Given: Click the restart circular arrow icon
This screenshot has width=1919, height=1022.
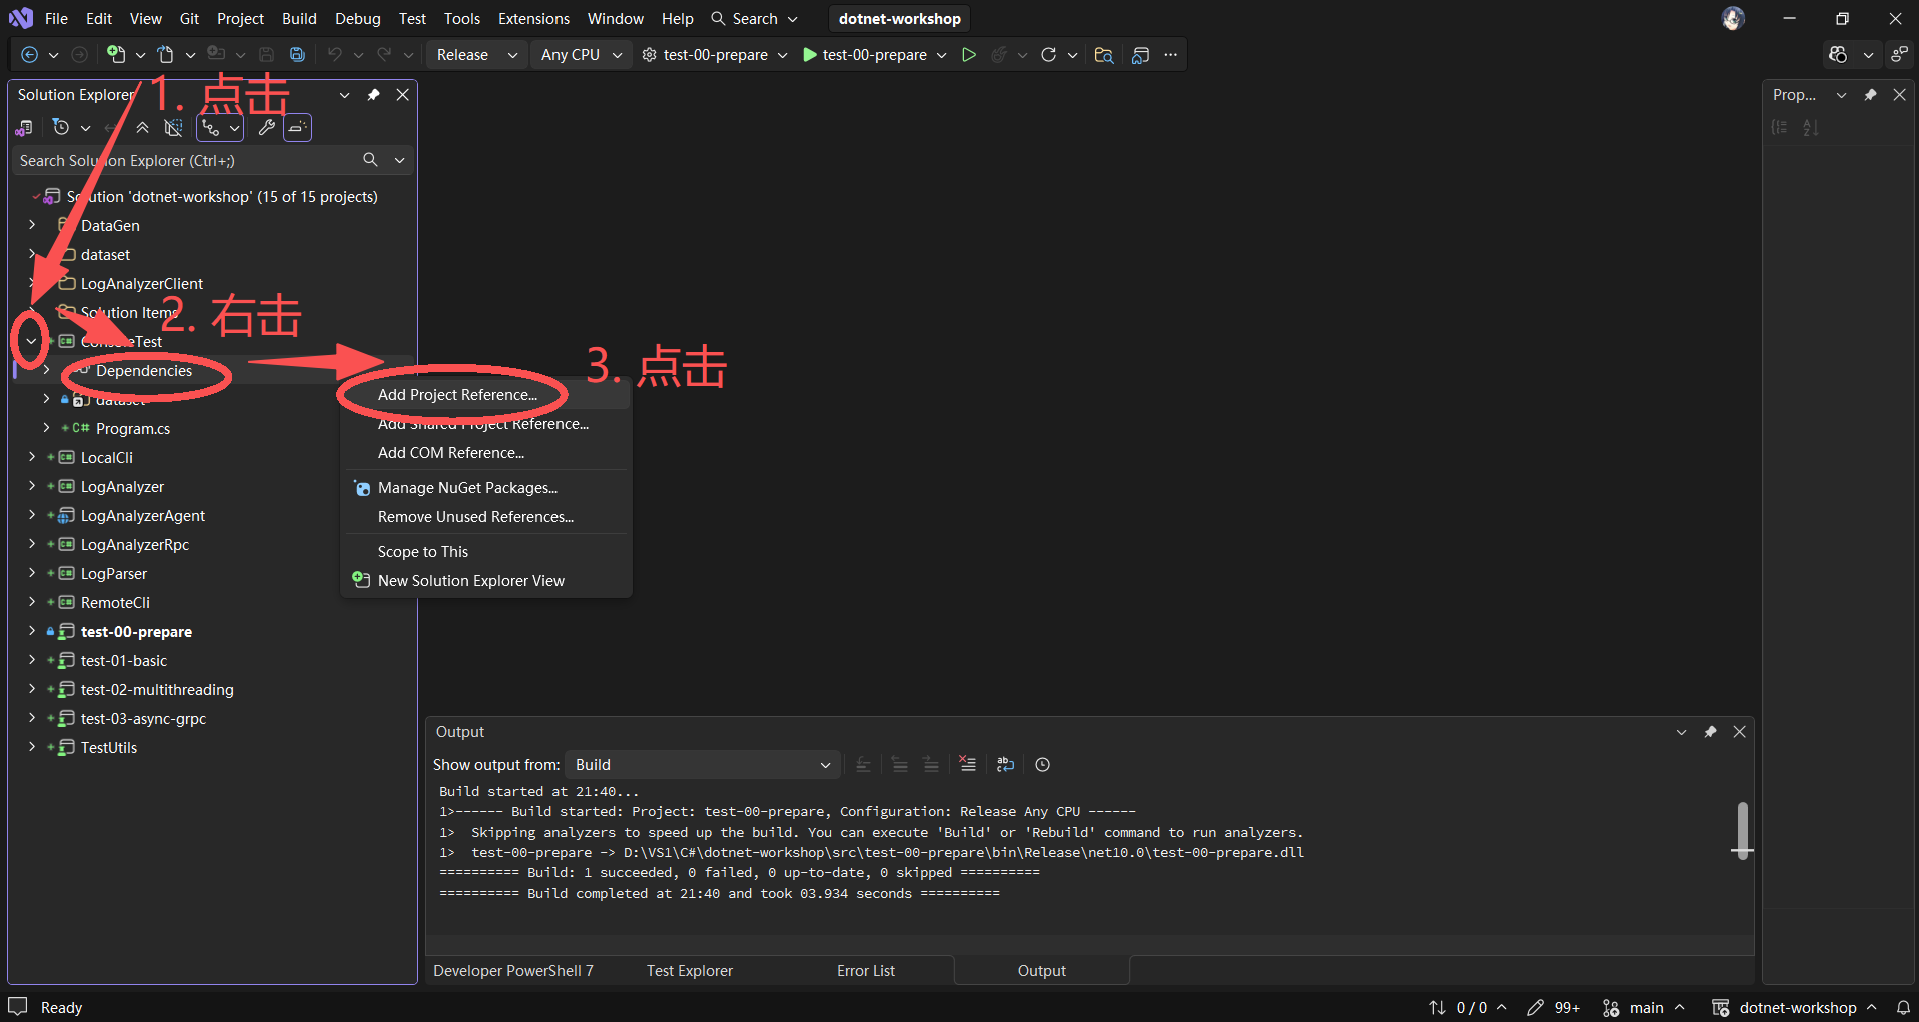Looking at the screenshot, I should click(1048, 55).
